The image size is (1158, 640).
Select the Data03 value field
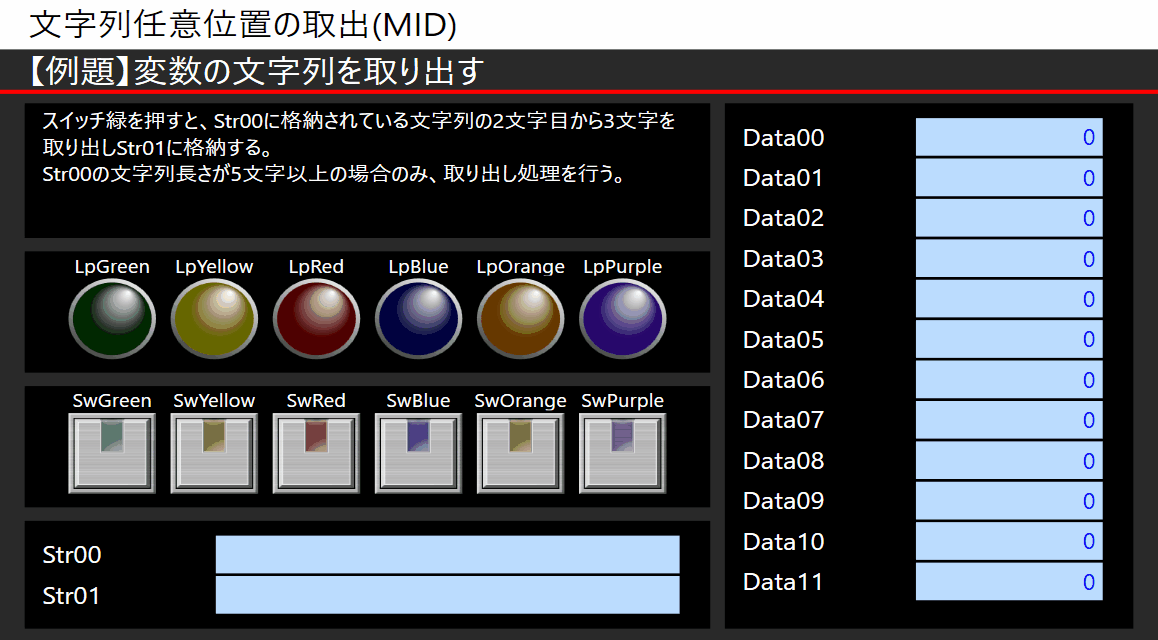click(1008, 258)
